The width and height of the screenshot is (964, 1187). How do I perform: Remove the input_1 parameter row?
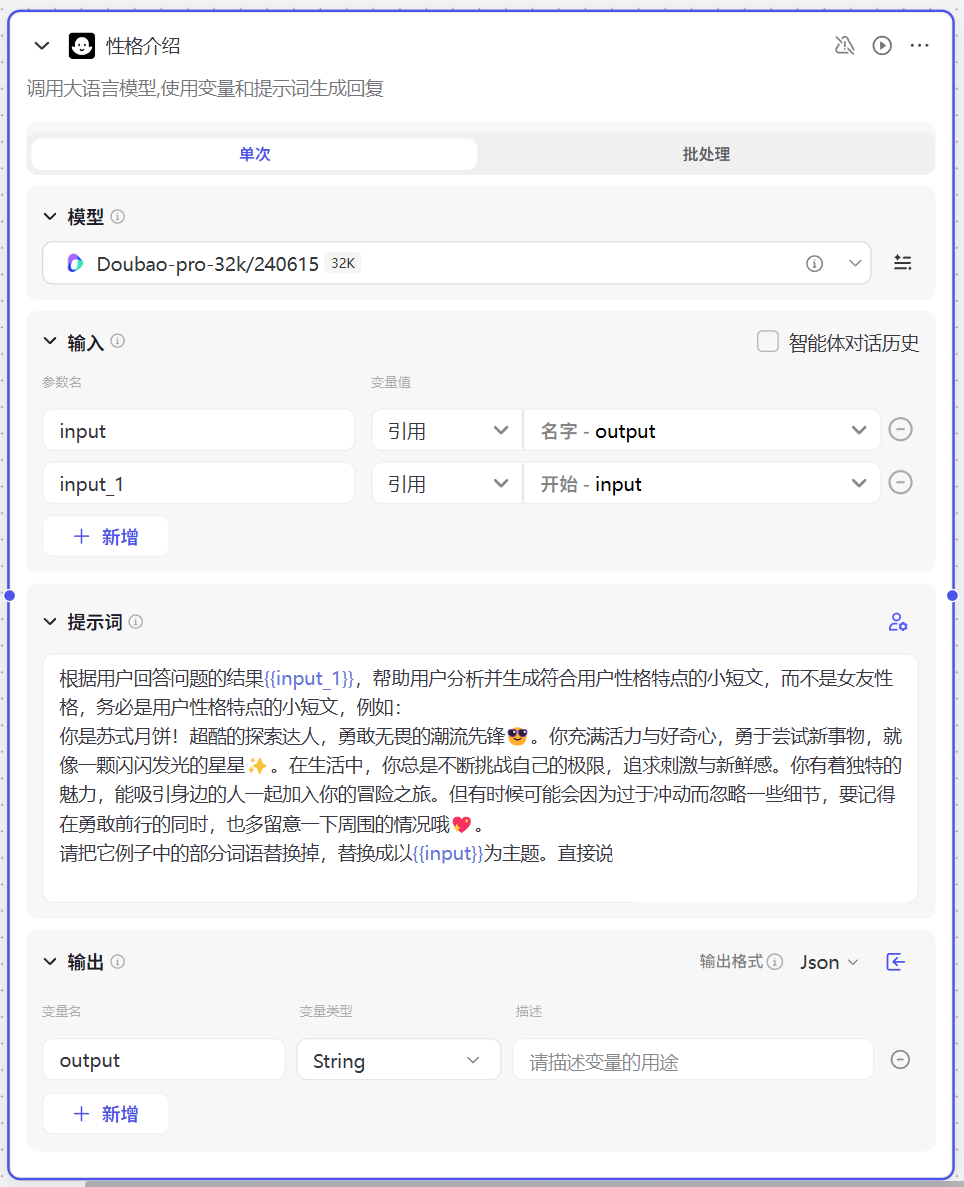point(900,483)
